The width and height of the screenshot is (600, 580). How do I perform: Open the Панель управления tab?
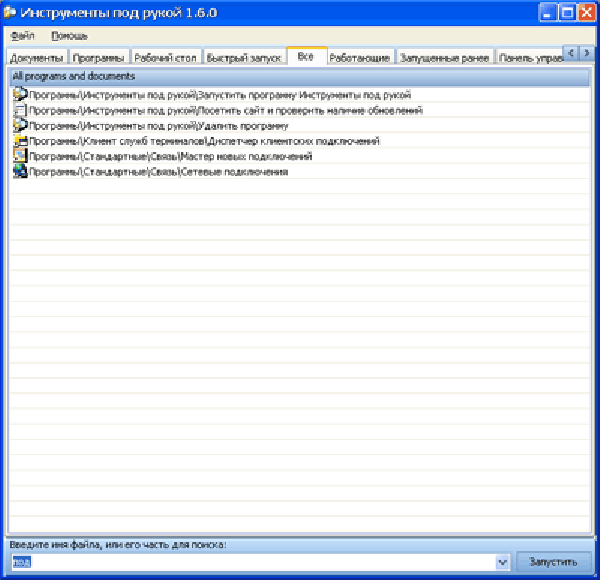pyautogui.click(x=530, y=58)
